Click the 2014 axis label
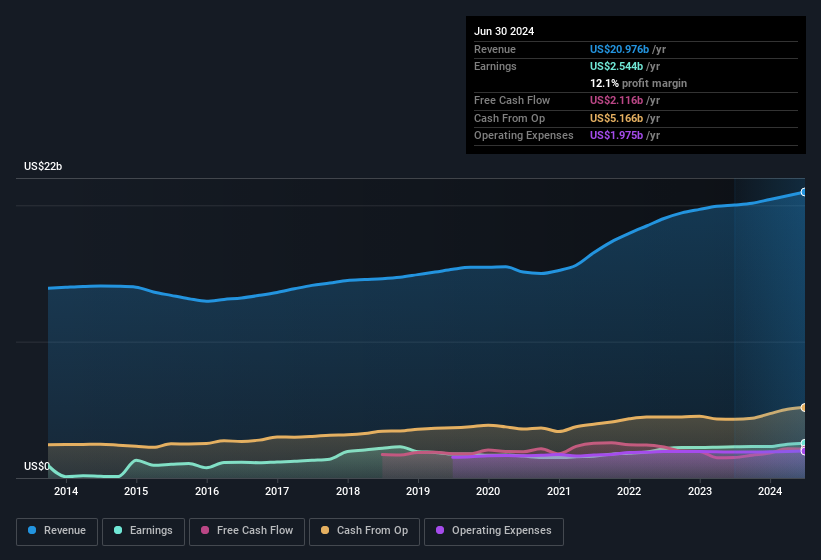The width and height of the screenshot is (821, 560). coord(66,491)
